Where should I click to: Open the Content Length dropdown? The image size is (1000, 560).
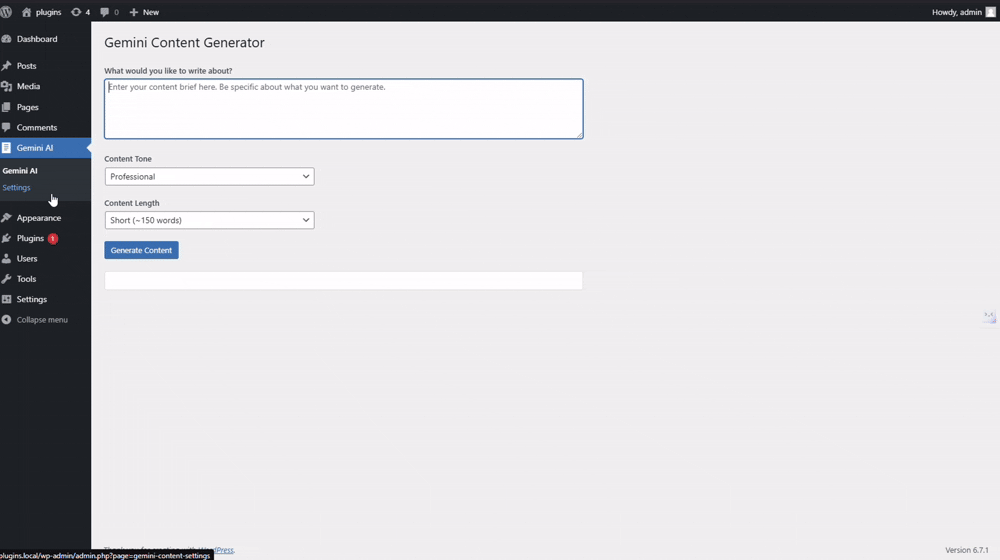(209, 220)
